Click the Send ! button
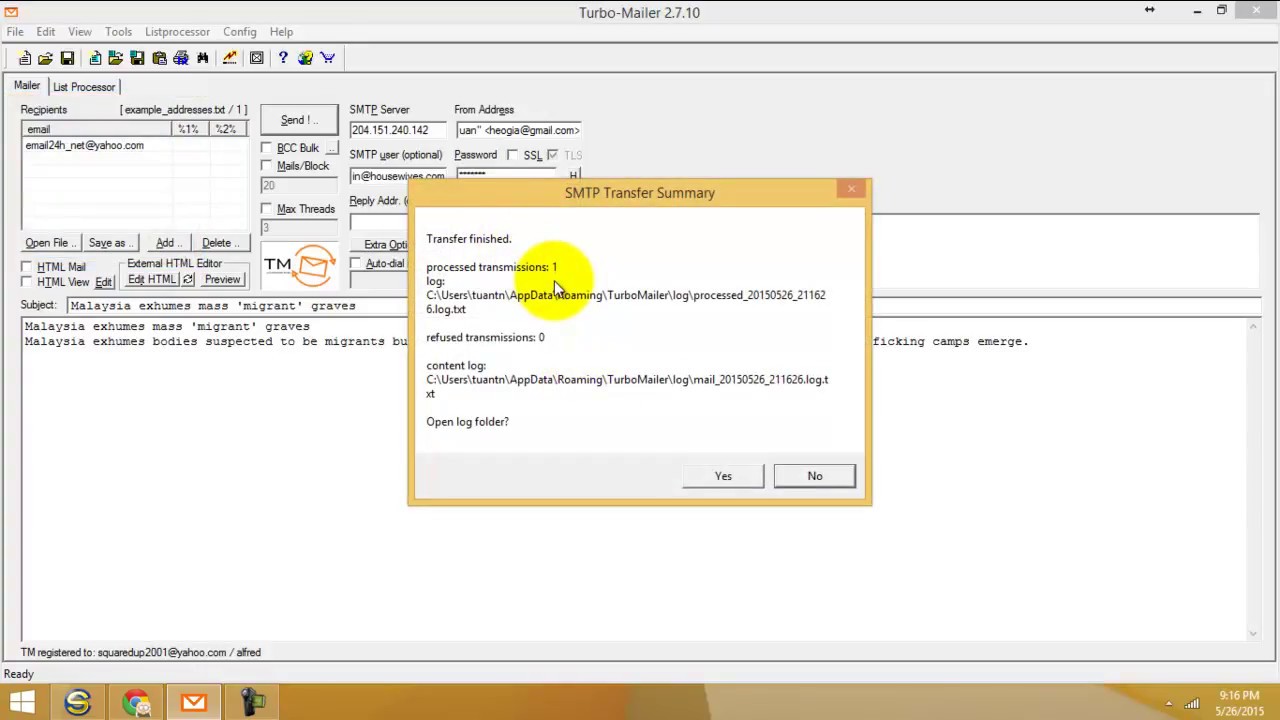 (x=299, y=120)
